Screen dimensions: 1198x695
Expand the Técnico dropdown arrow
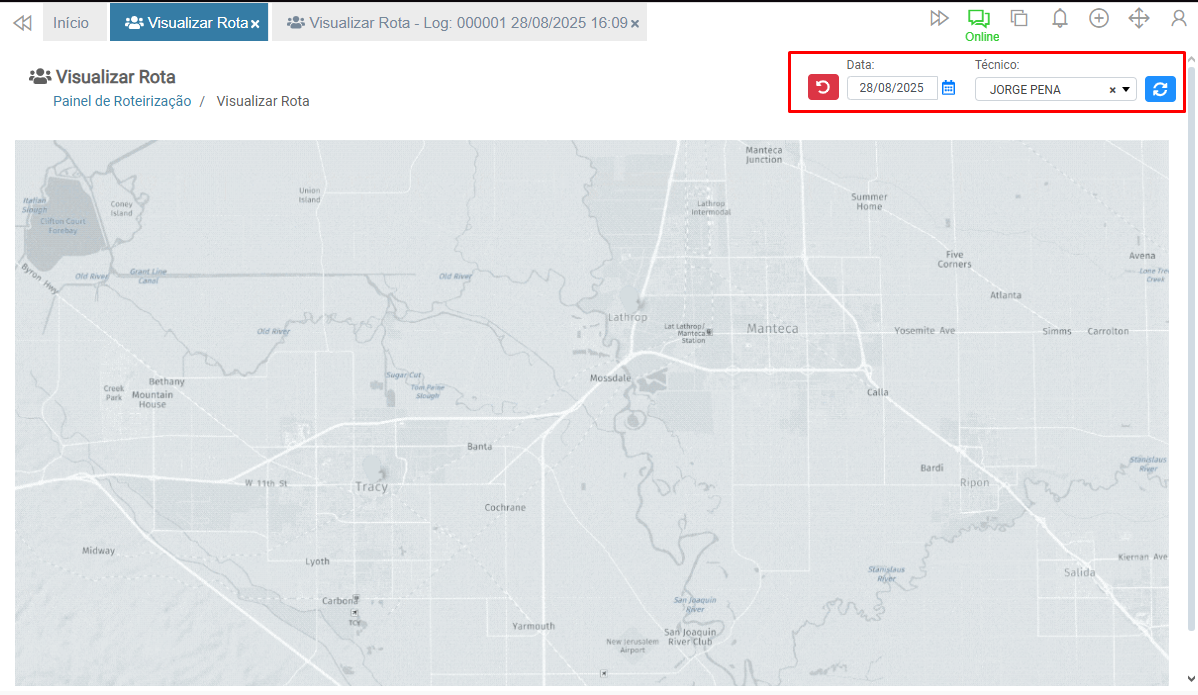(1126, 89)
